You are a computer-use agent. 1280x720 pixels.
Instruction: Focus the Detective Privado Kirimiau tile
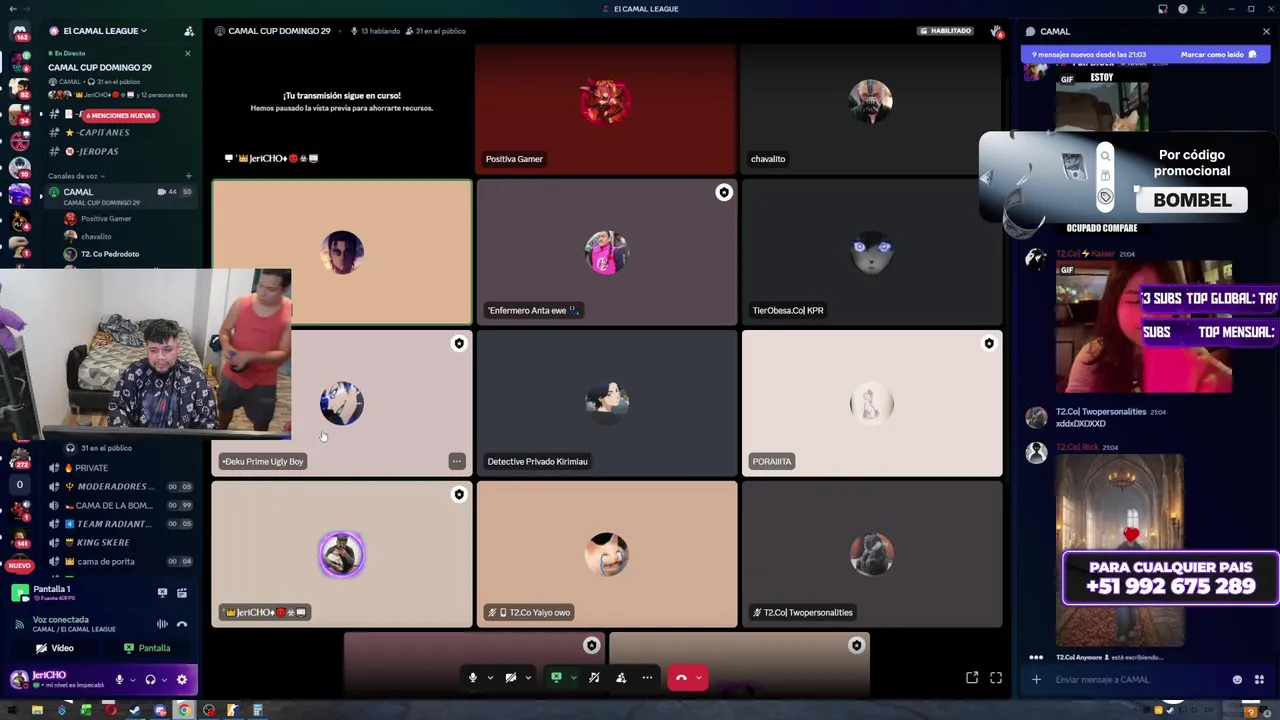[x=606, y=403]
